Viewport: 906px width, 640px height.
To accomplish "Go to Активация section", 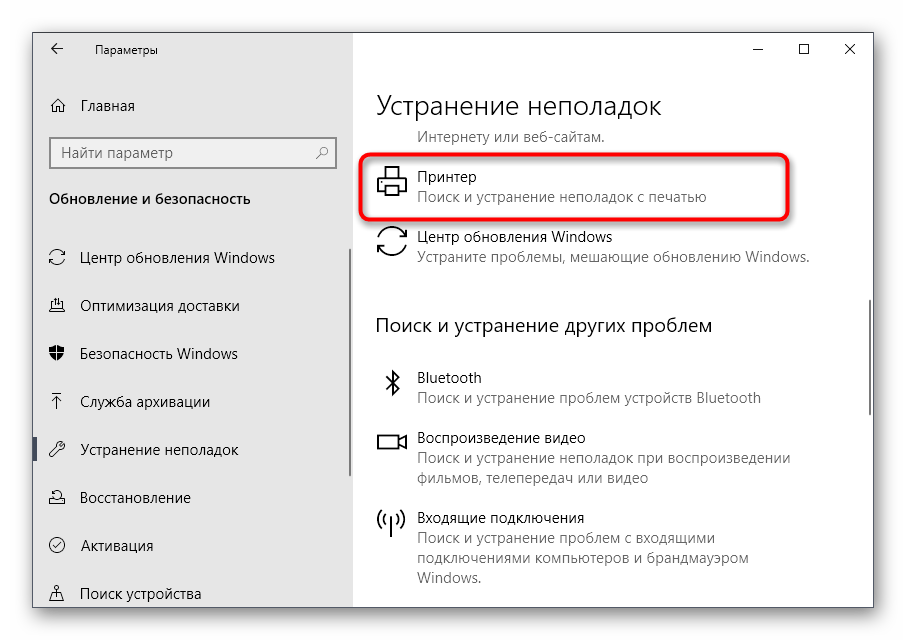I will 117,546.
